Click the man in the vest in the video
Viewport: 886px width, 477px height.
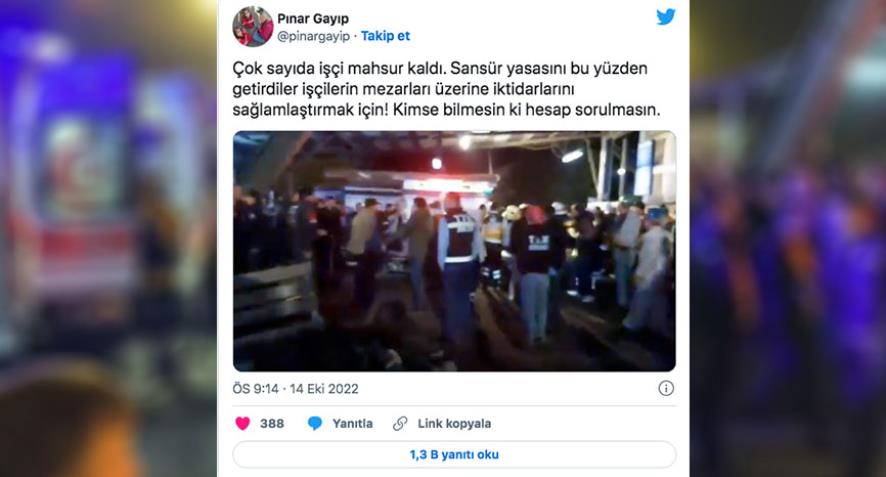(459, 266)
